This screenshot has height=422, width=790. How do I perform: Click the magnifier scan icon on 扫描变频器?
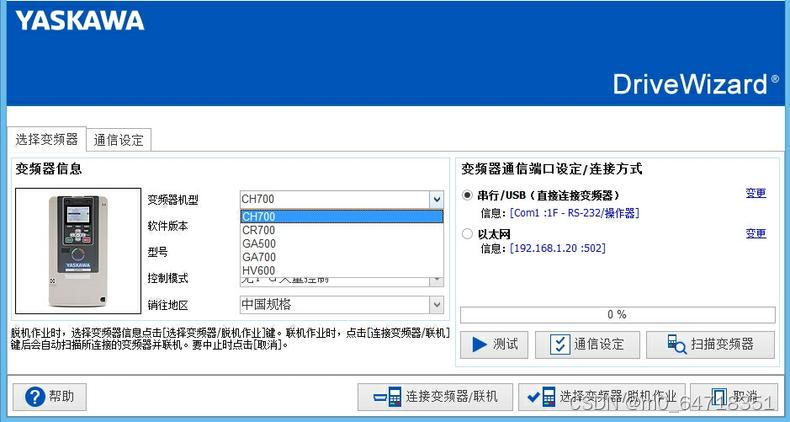coord(677,344)
